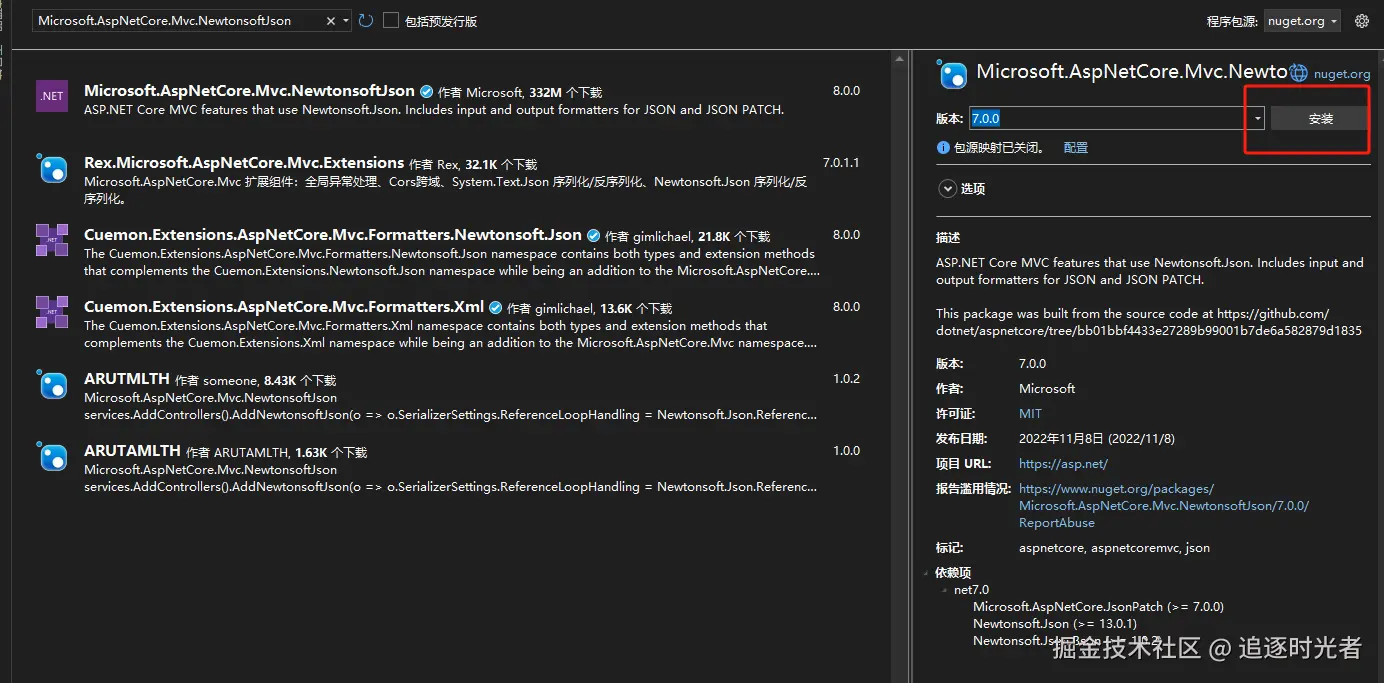This screenshot has height=683, width=1384.
Task: Click the Cuemon Formatters.Newtonsoft.Json package icon
Action: pos(52,240)
